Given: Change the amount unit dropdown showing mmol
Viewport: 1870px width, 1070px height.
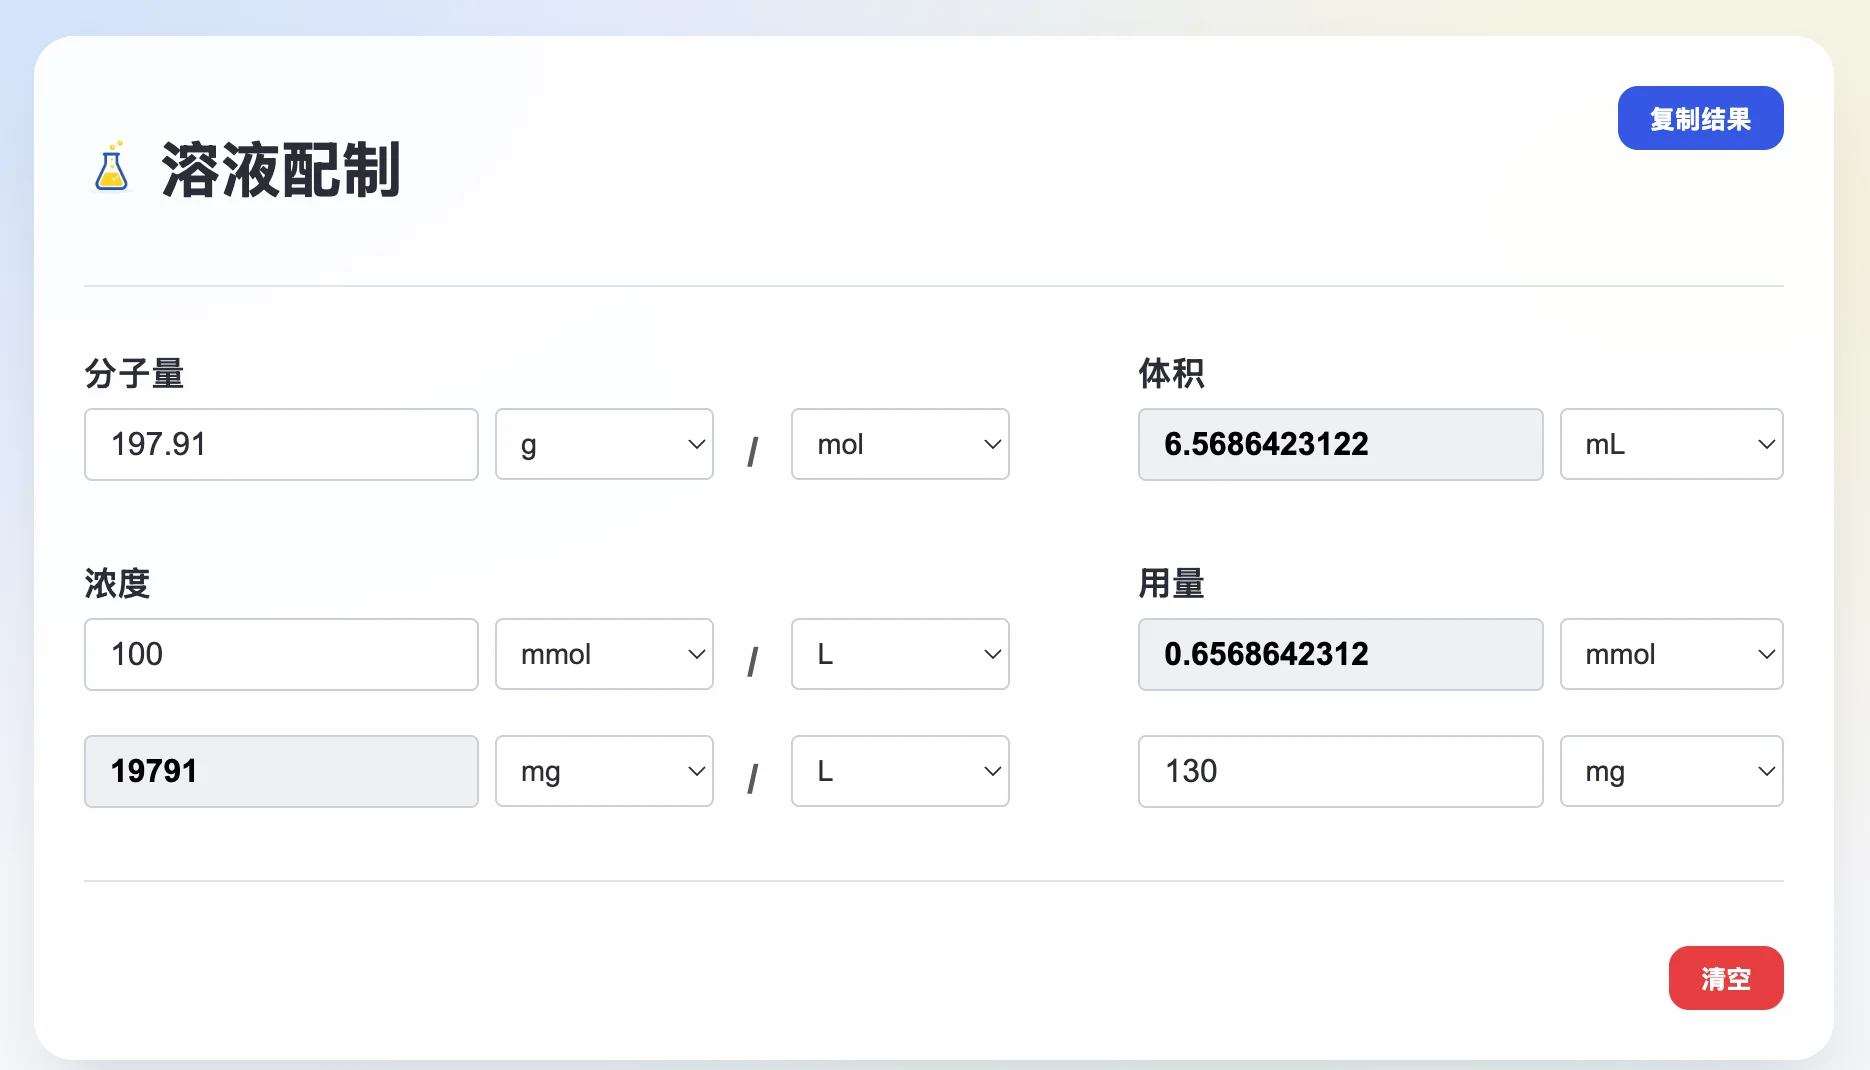Looking at the screenshot, I should pyautogui.click(x=1671, y=654).
